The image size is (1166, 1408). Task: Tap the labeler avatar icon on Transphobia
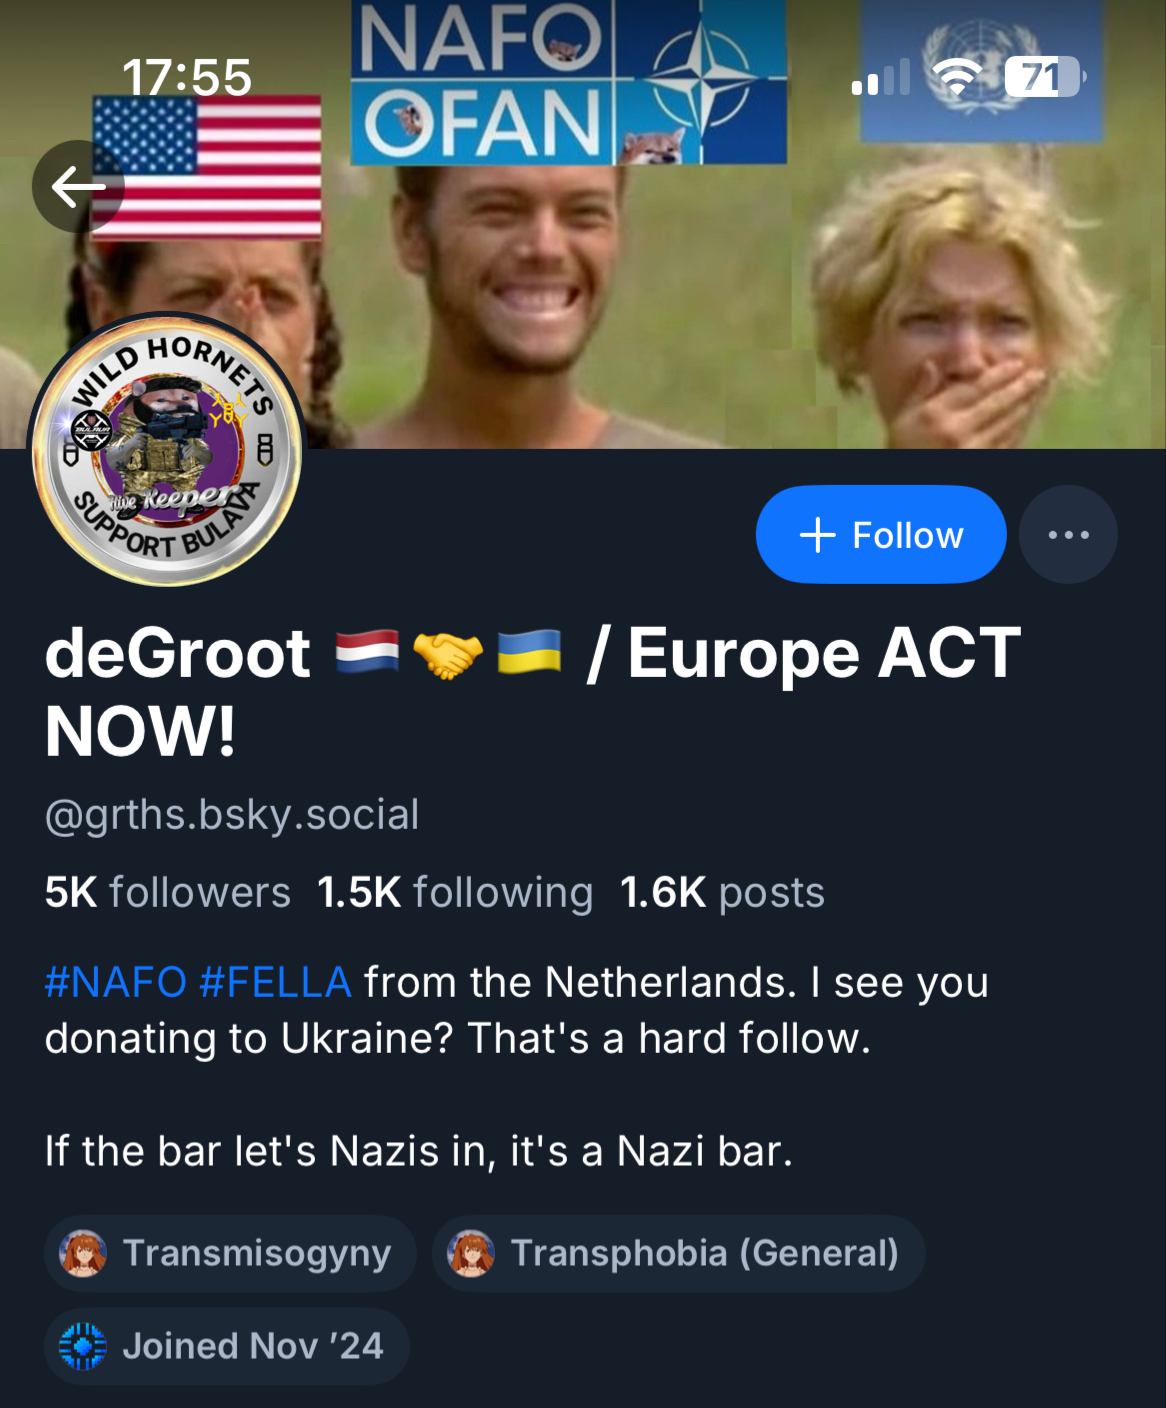[x=471, y=1253]
